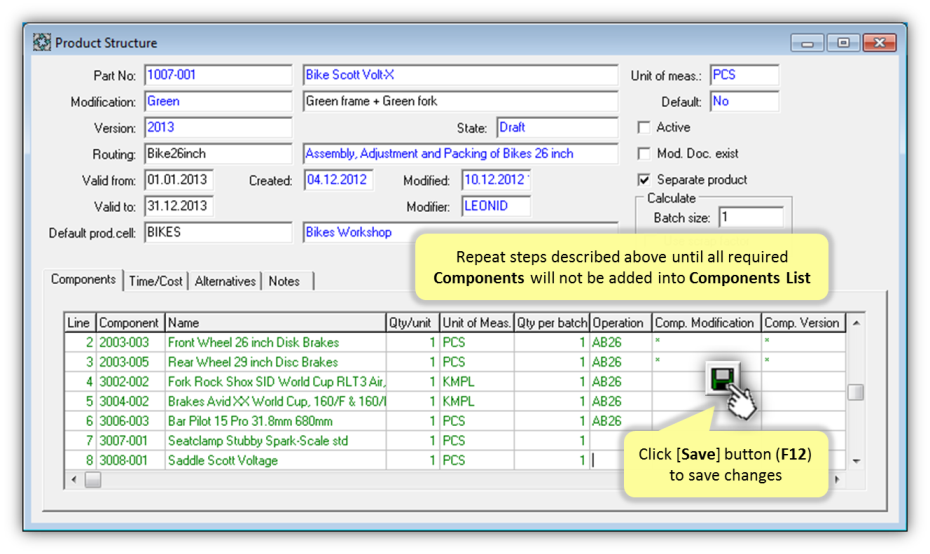Minimize the Product Structure window
Viewport: 930px width, 554px height.
(807, 43)
